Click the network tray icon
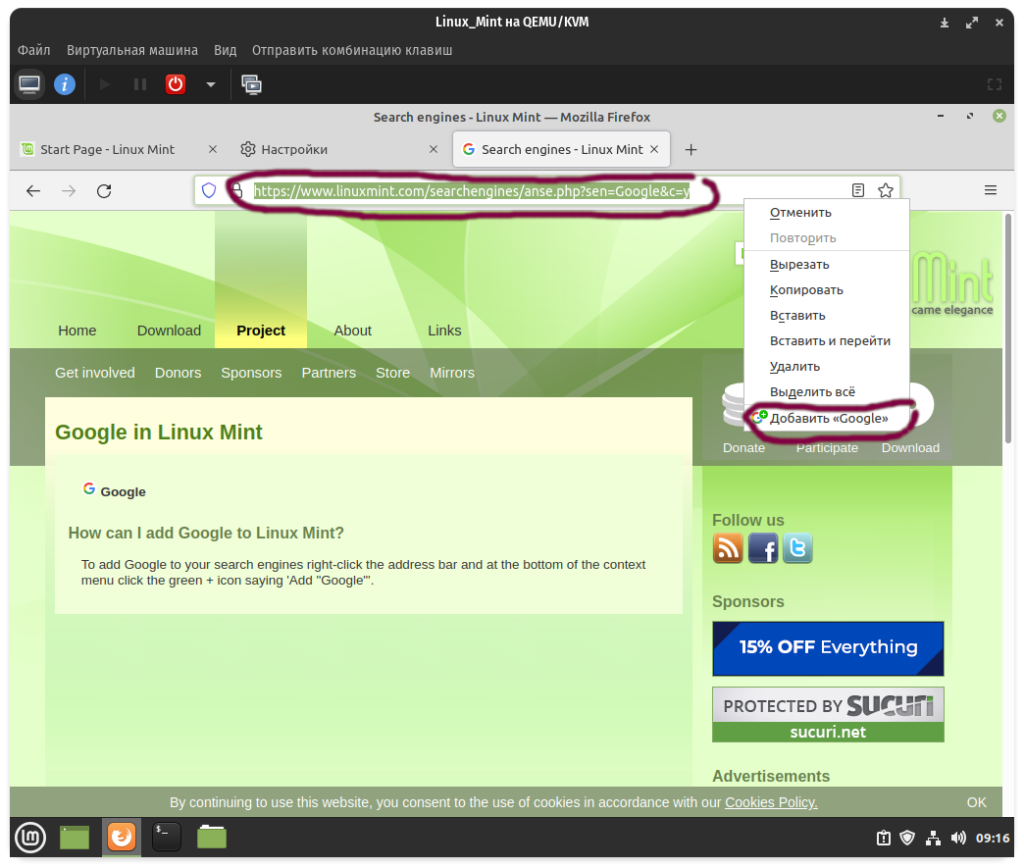The image size is (1024, 868). click(x=933, y=838)
